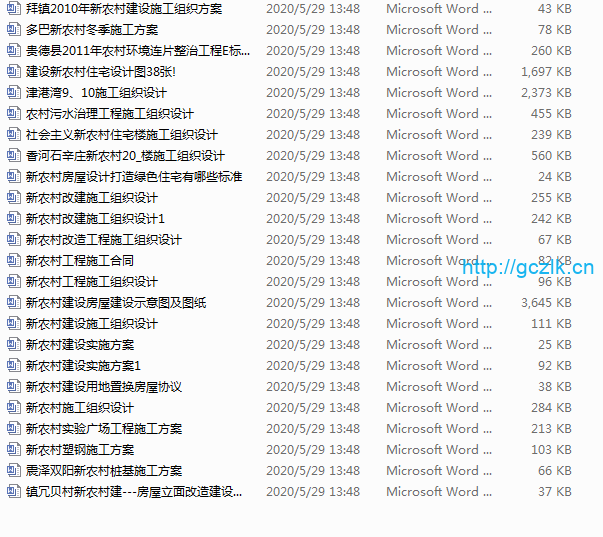
Task: Click the Word icon beside 拜镇2010年新农村建设施工组织方案
Action: pyautogui.click(x=14, y=9)
